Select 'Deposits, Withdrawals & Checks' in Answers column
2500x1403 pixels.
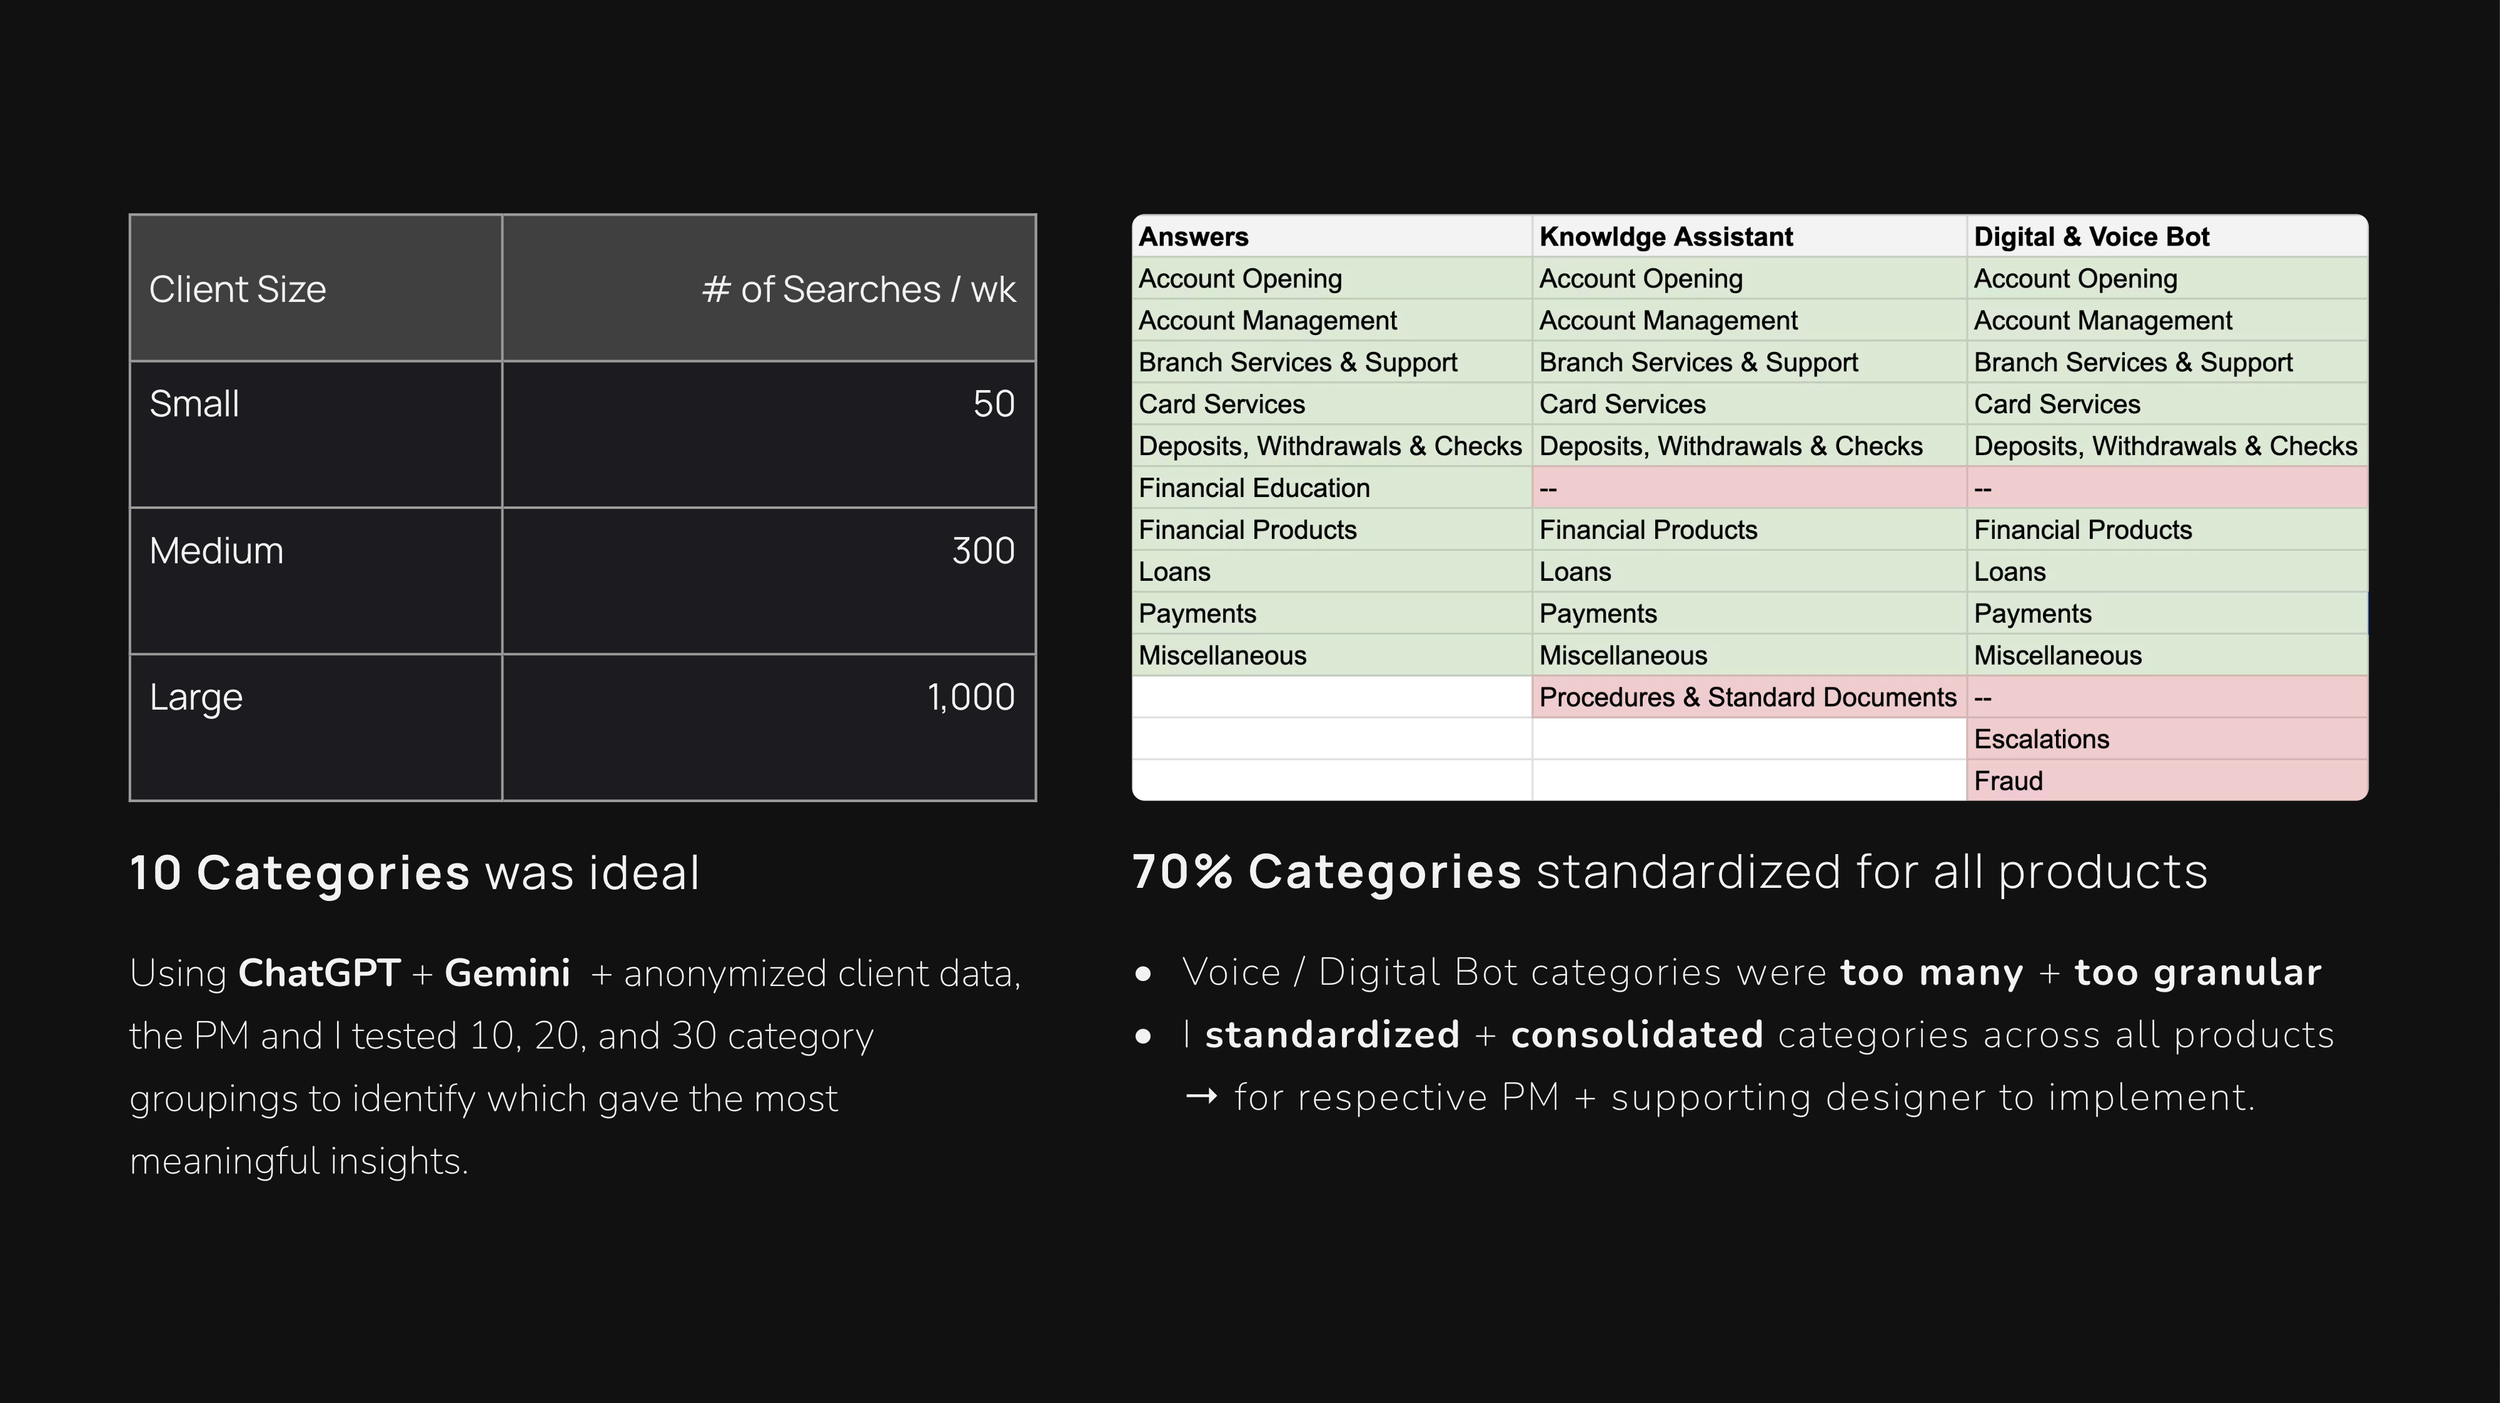(x=1332, y=446)
